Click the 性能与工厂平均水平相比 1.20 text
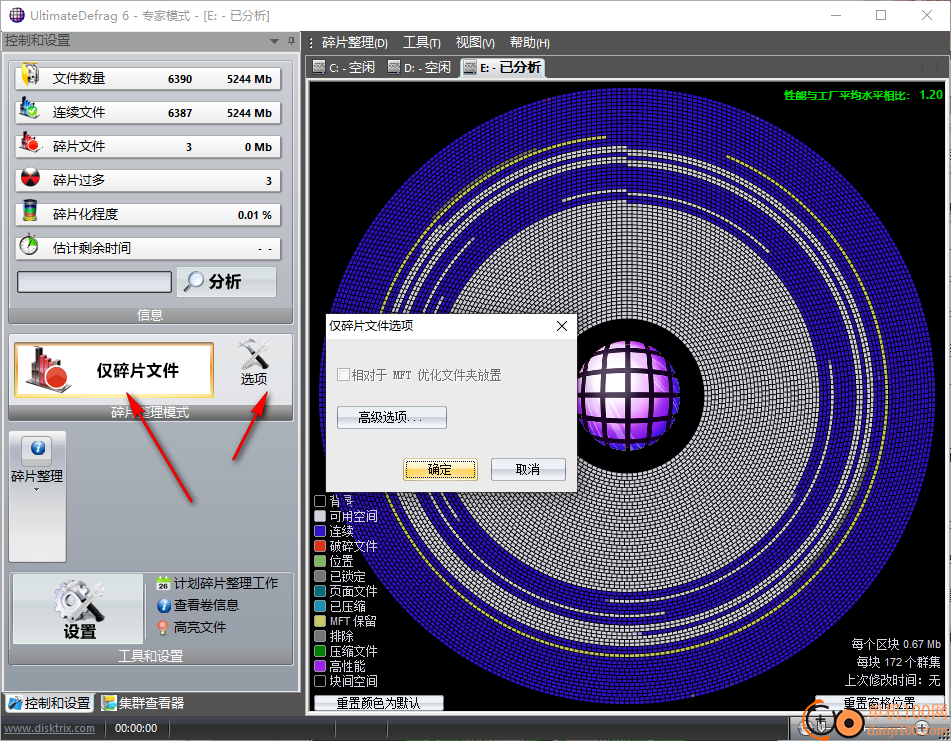This screenshot has height=741, width=951. point(863,95)
